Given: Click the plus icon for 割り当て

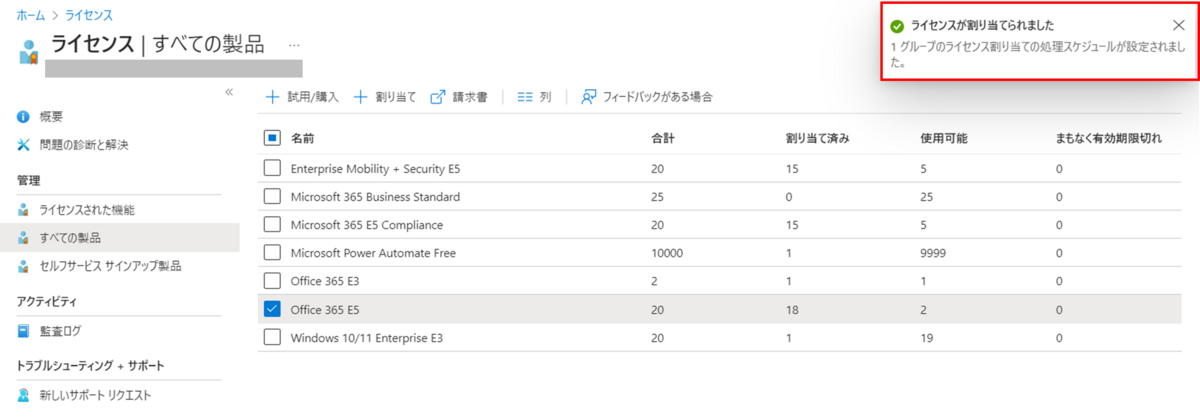Looking at the screenshot, I should pyautogui.click(x=361, y=97).
